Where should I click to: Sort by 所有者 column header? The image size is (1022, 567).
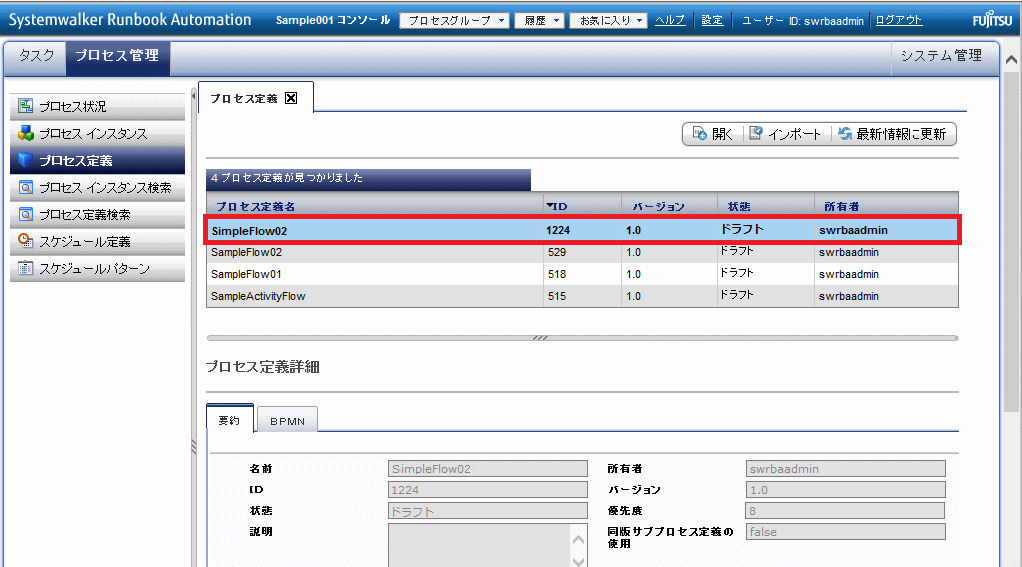[841, 207]
